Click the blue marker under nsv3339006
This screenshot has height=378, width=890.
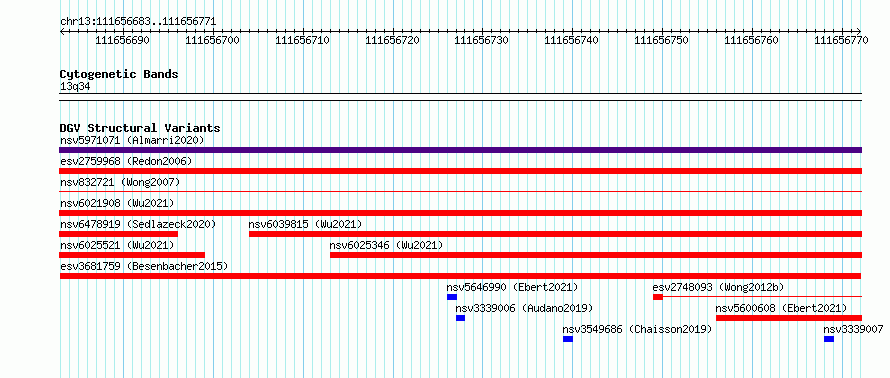pyautogui.click(x=460, y=318)
